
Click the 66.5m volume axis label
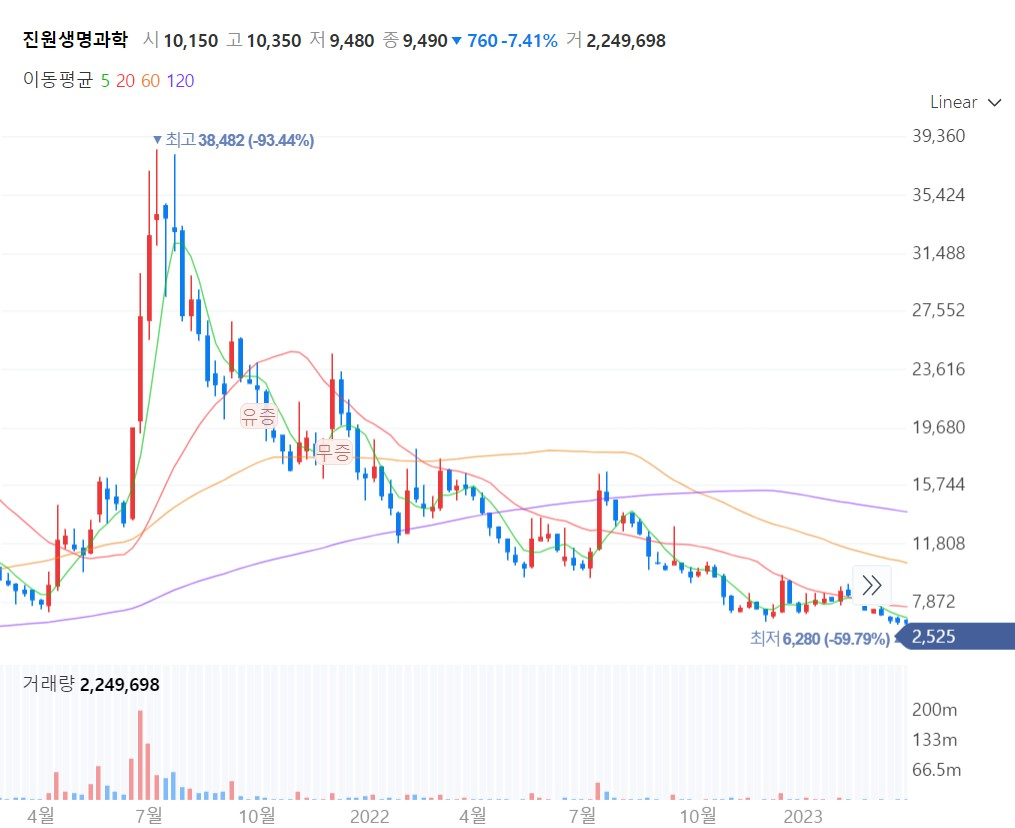pyautogui.click(x=936, y=770)
